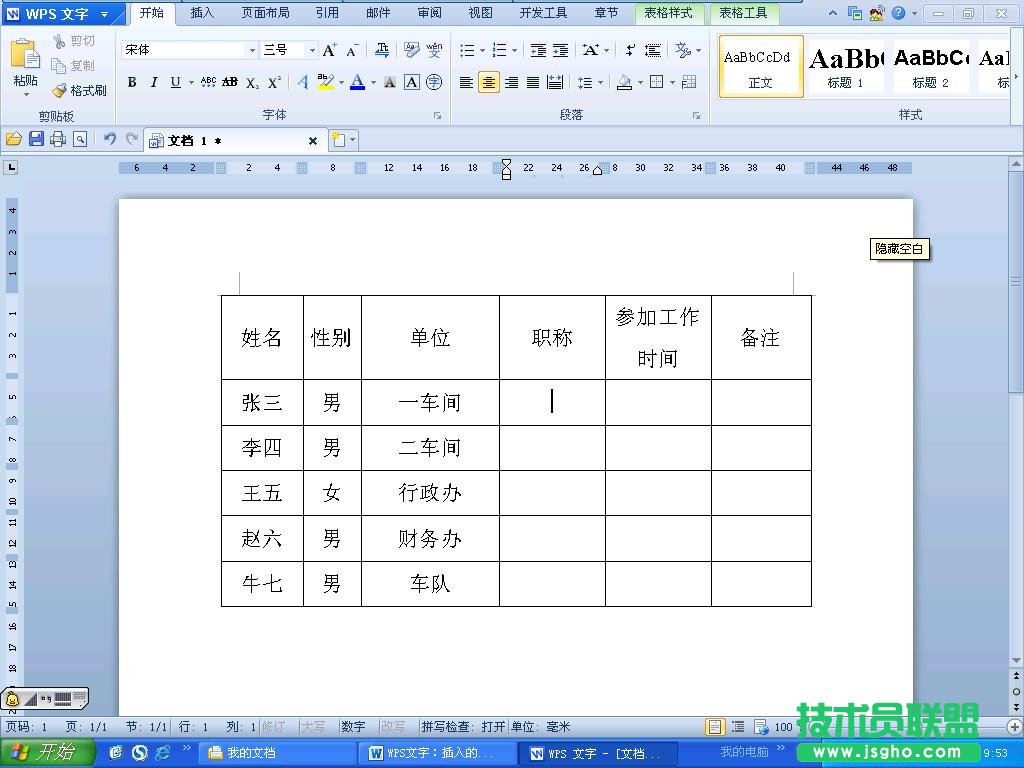Expand the numbered list options
Image resolution: width=1024 pixels, height=768 pixels.
click(x=514, y=50)
